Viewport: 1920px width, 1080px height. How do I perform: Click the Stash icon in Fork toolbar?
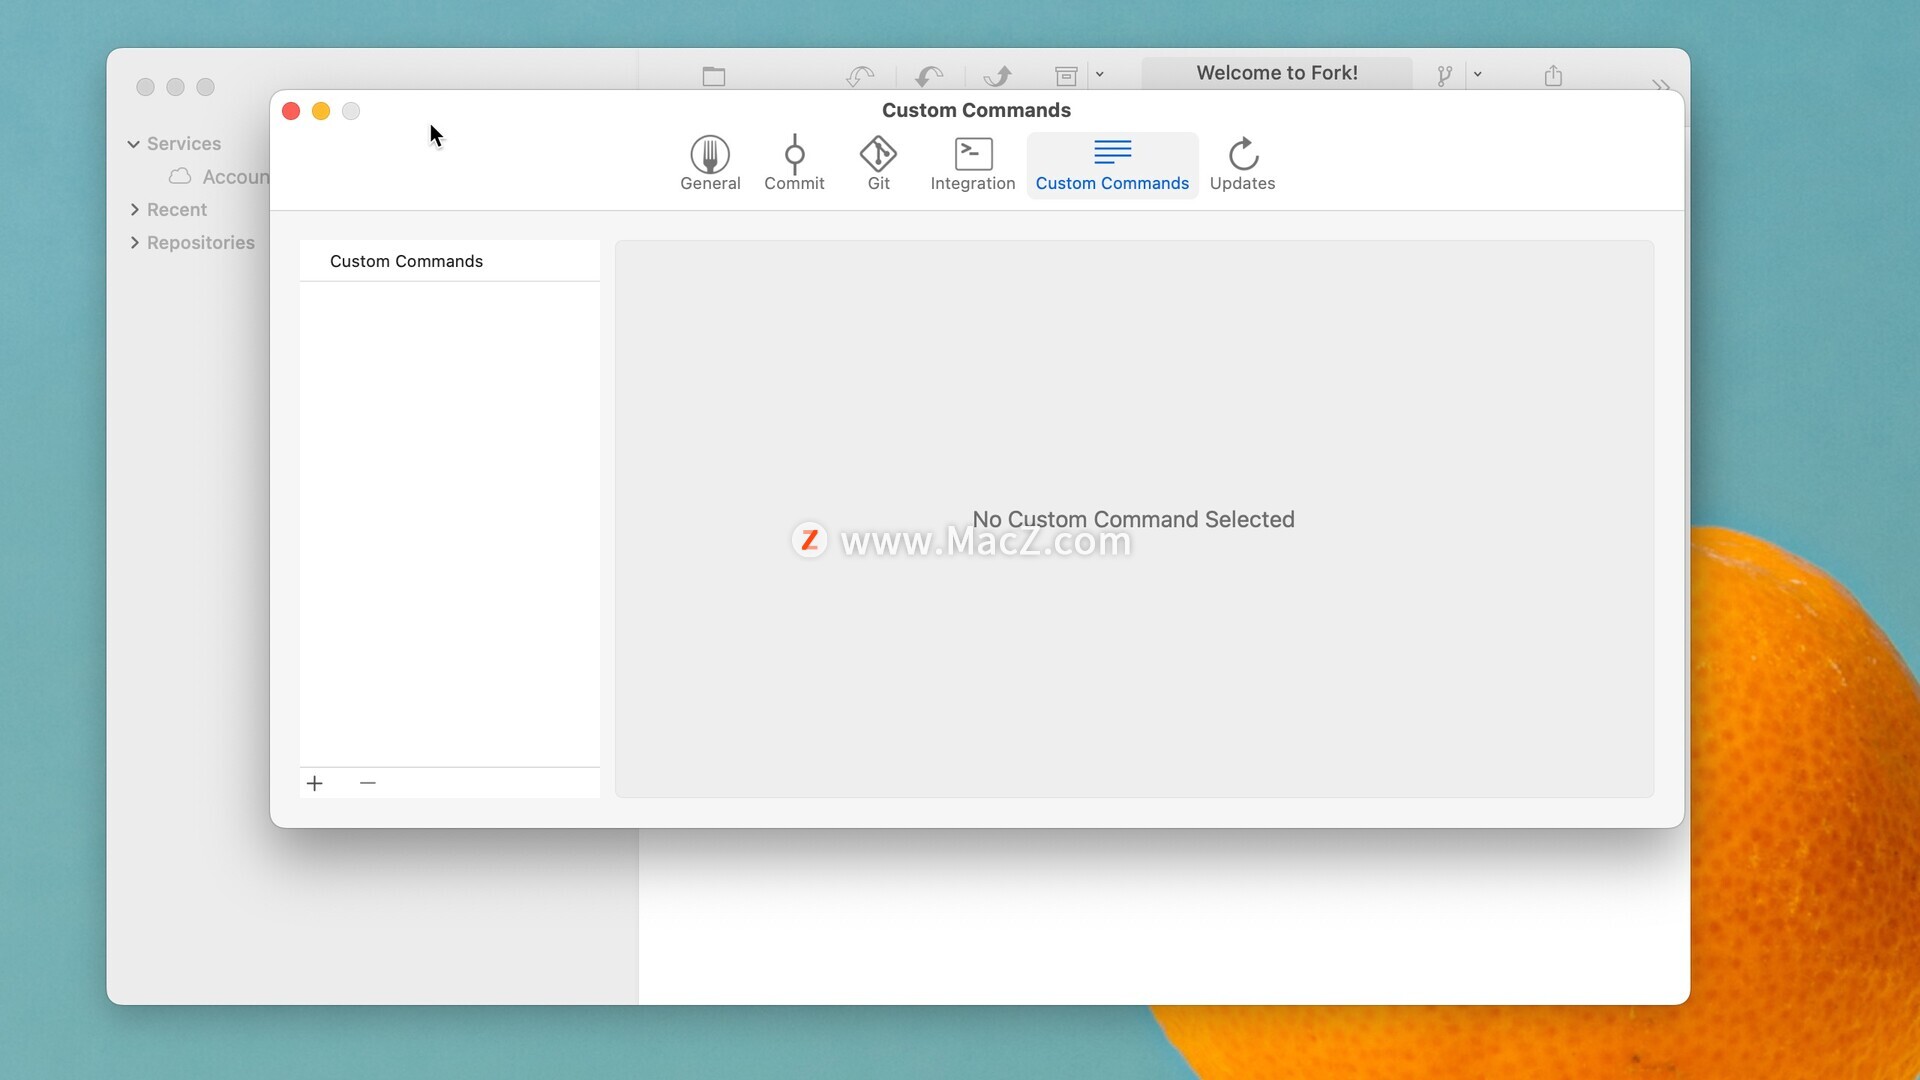click(1066, 76)
